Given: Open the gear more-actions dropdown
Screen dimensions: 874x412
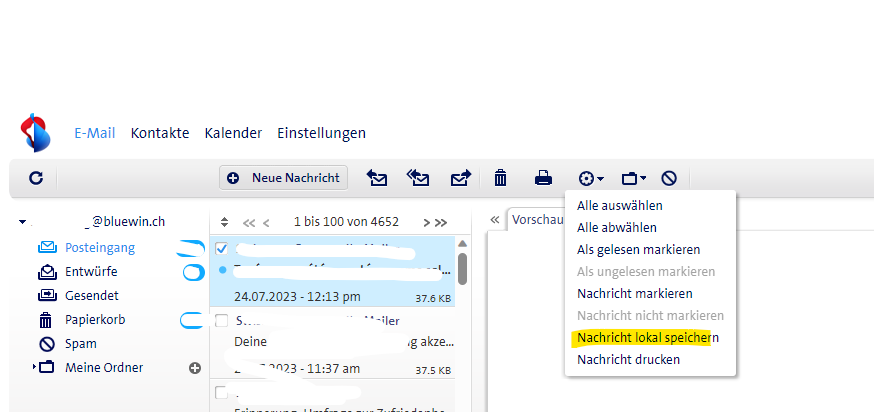Looking at the screenshot, I should click(591, 178).
